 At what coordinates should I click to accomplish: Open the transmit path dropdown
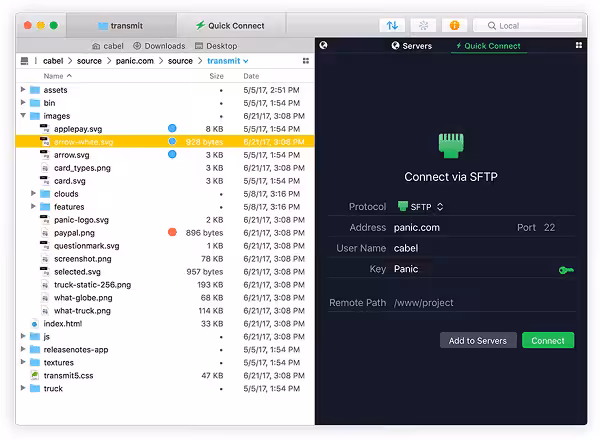tap(228, 61)
